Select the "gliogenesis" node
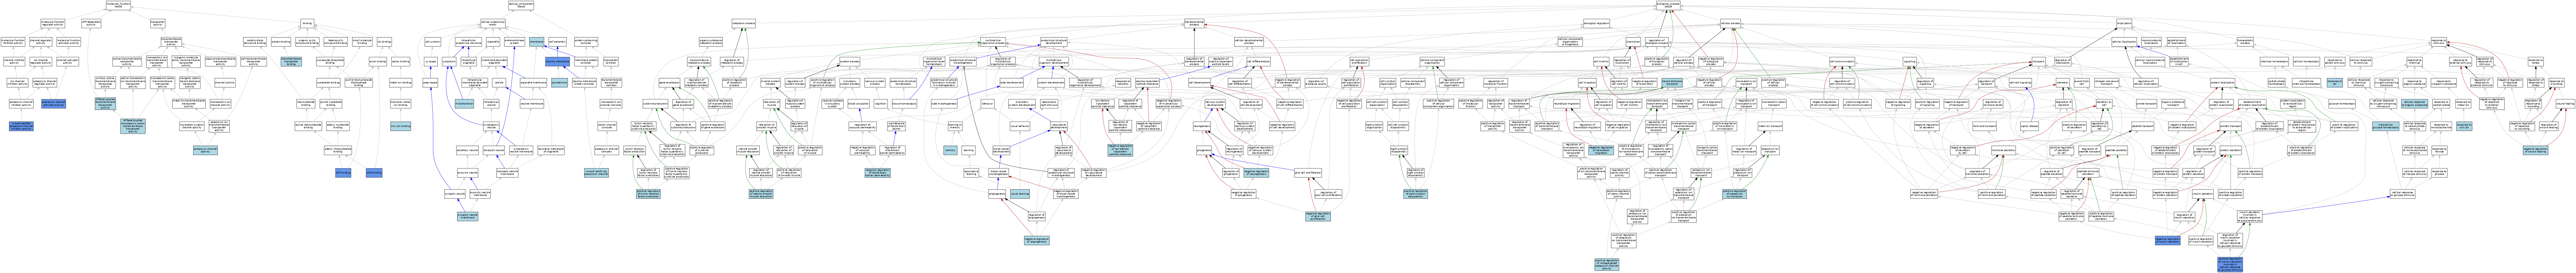 [1204, 150]
